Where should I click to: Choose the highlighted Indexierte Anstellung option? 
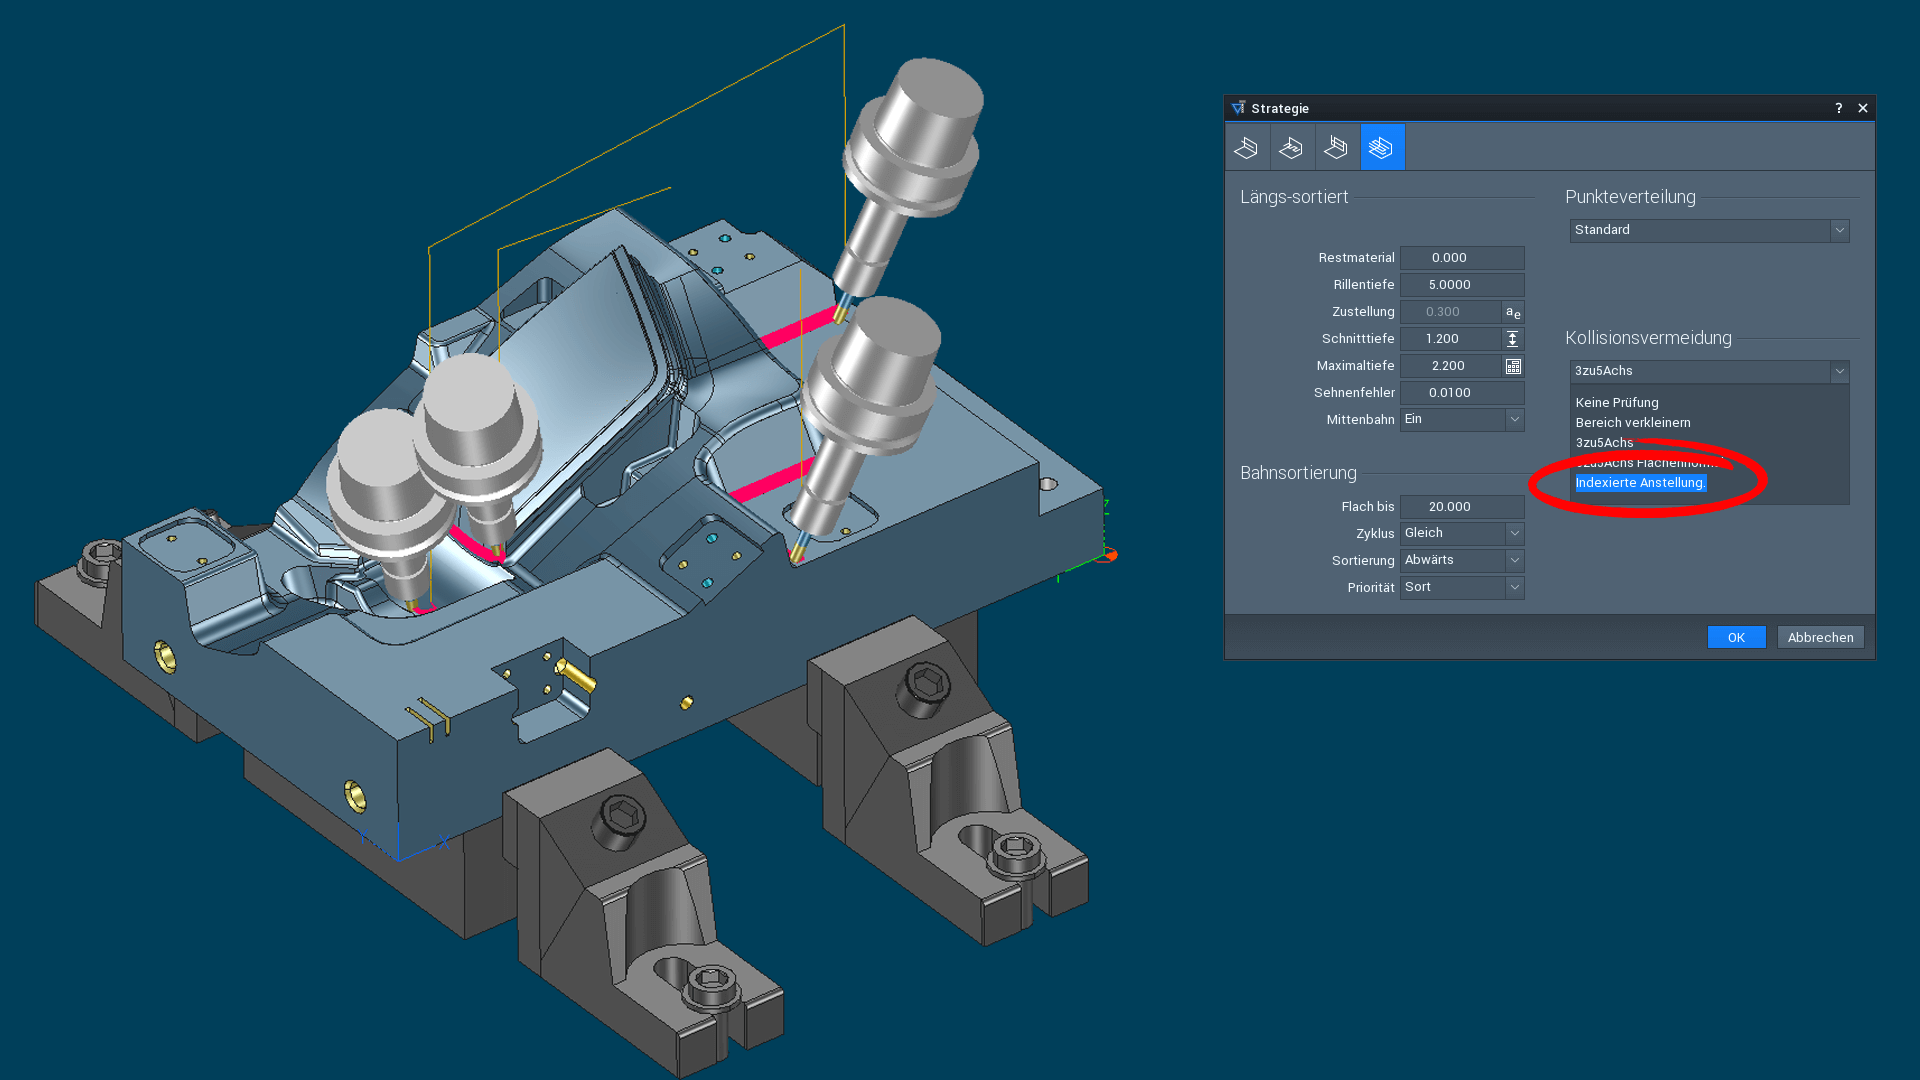pyautogui.click(x=1640, y=482)
